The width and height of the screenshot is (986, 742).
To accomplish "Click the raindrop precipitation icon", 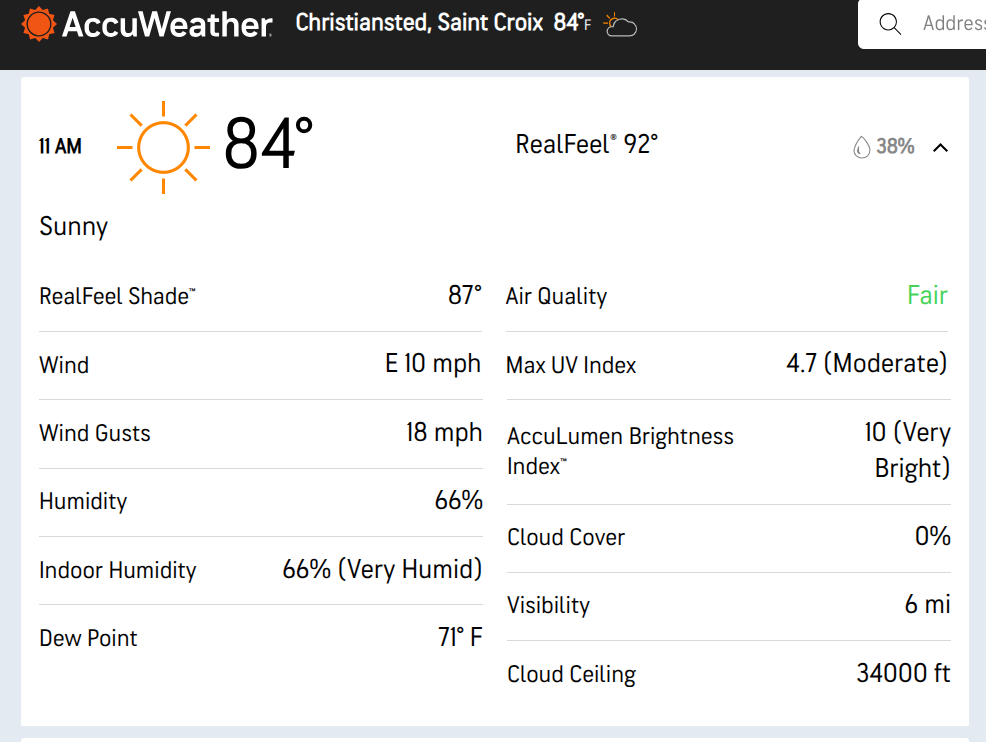I will [x=861, y=148].
